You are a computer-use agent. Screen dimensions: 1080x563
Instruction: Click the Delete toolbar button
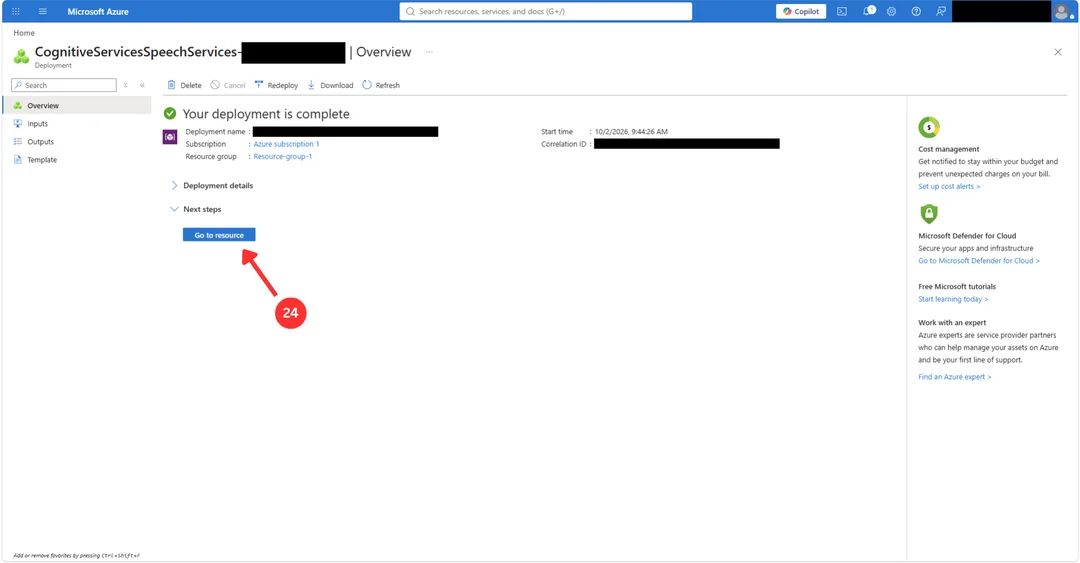[x=184, y=85]
